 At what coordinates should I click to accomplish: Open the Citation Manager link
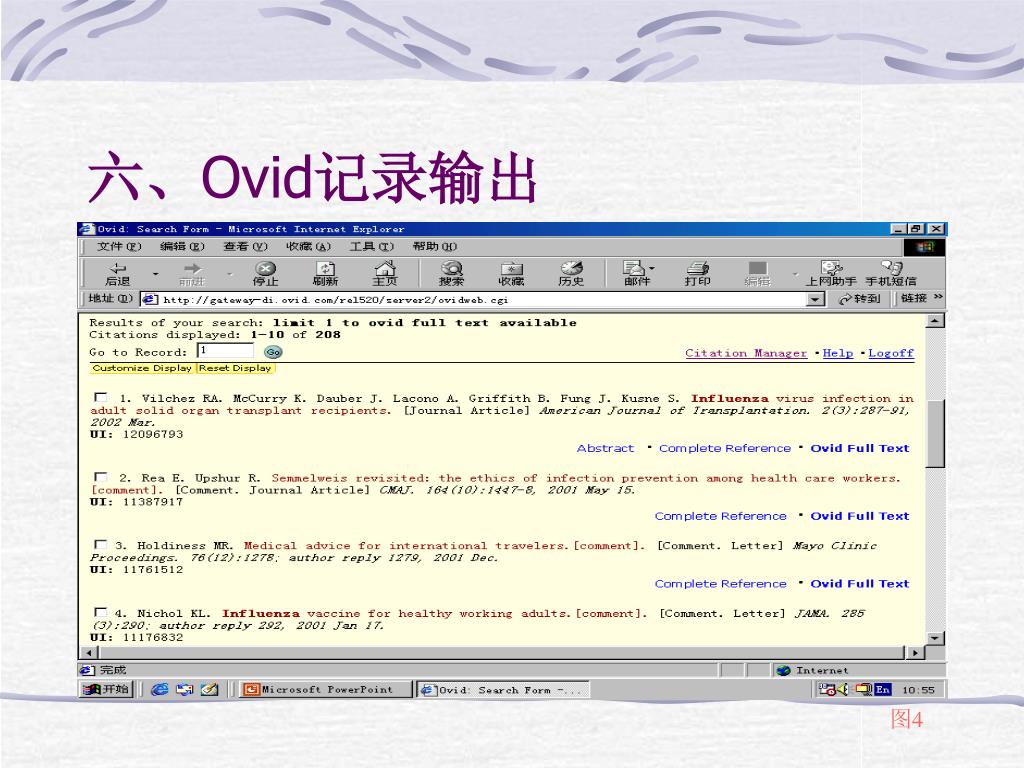point(746,353)
